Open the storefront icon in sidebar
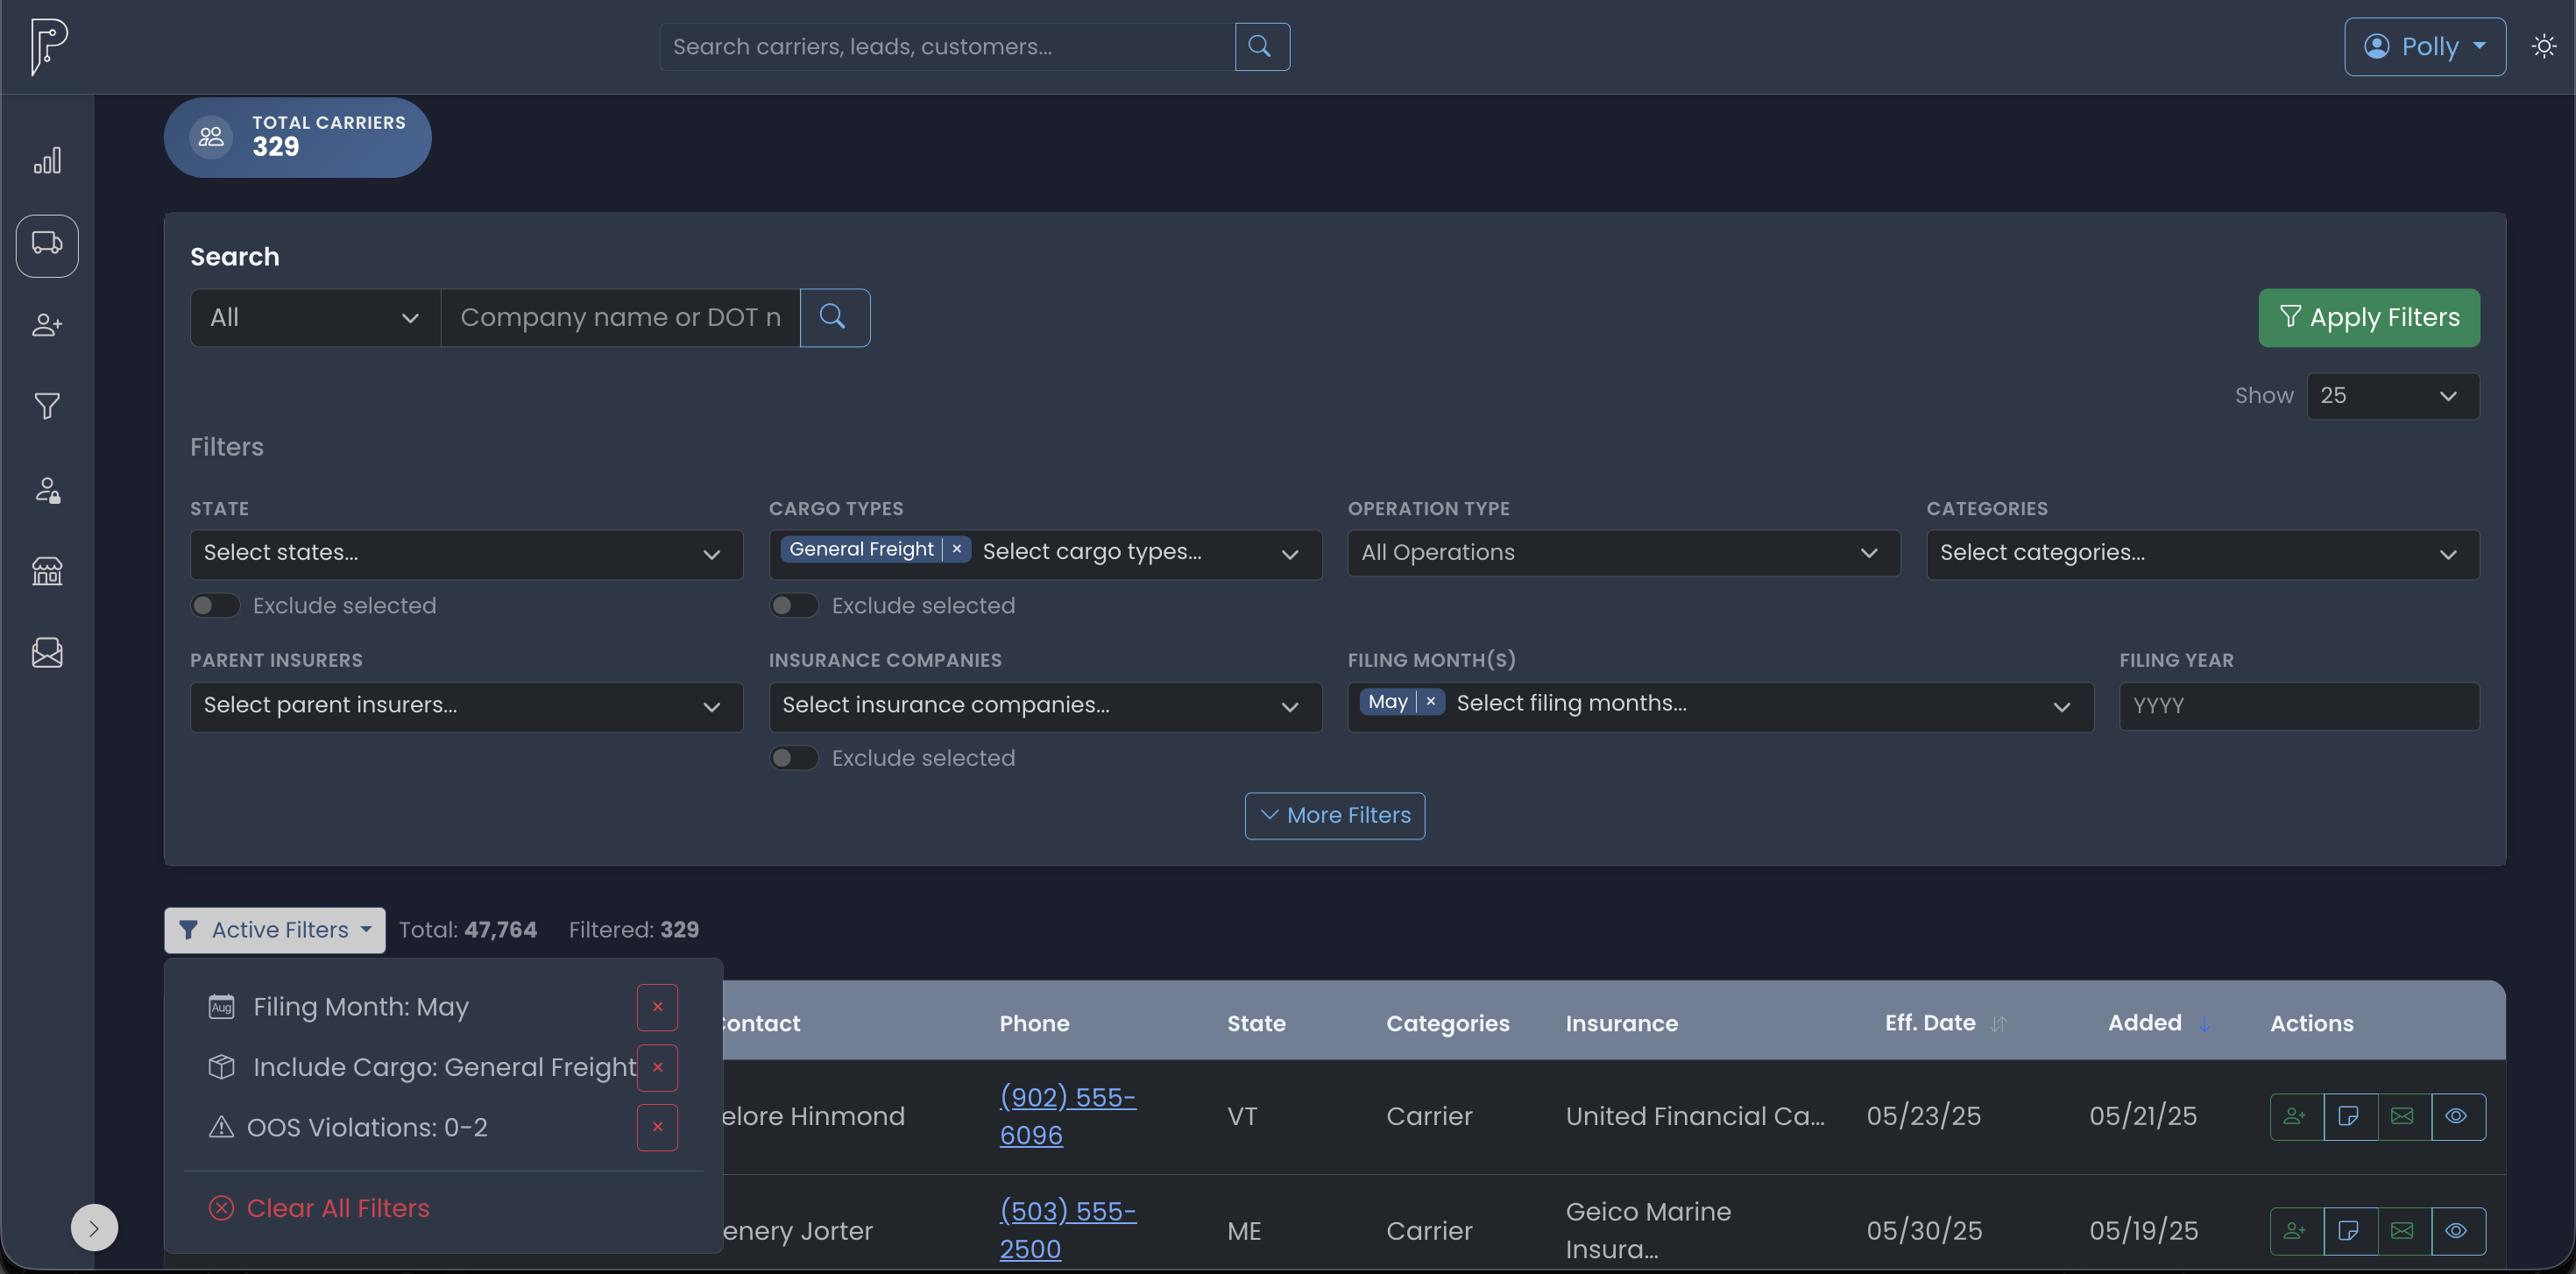Viewport: 2576px width, 1274px height. [x=47, y=571]
